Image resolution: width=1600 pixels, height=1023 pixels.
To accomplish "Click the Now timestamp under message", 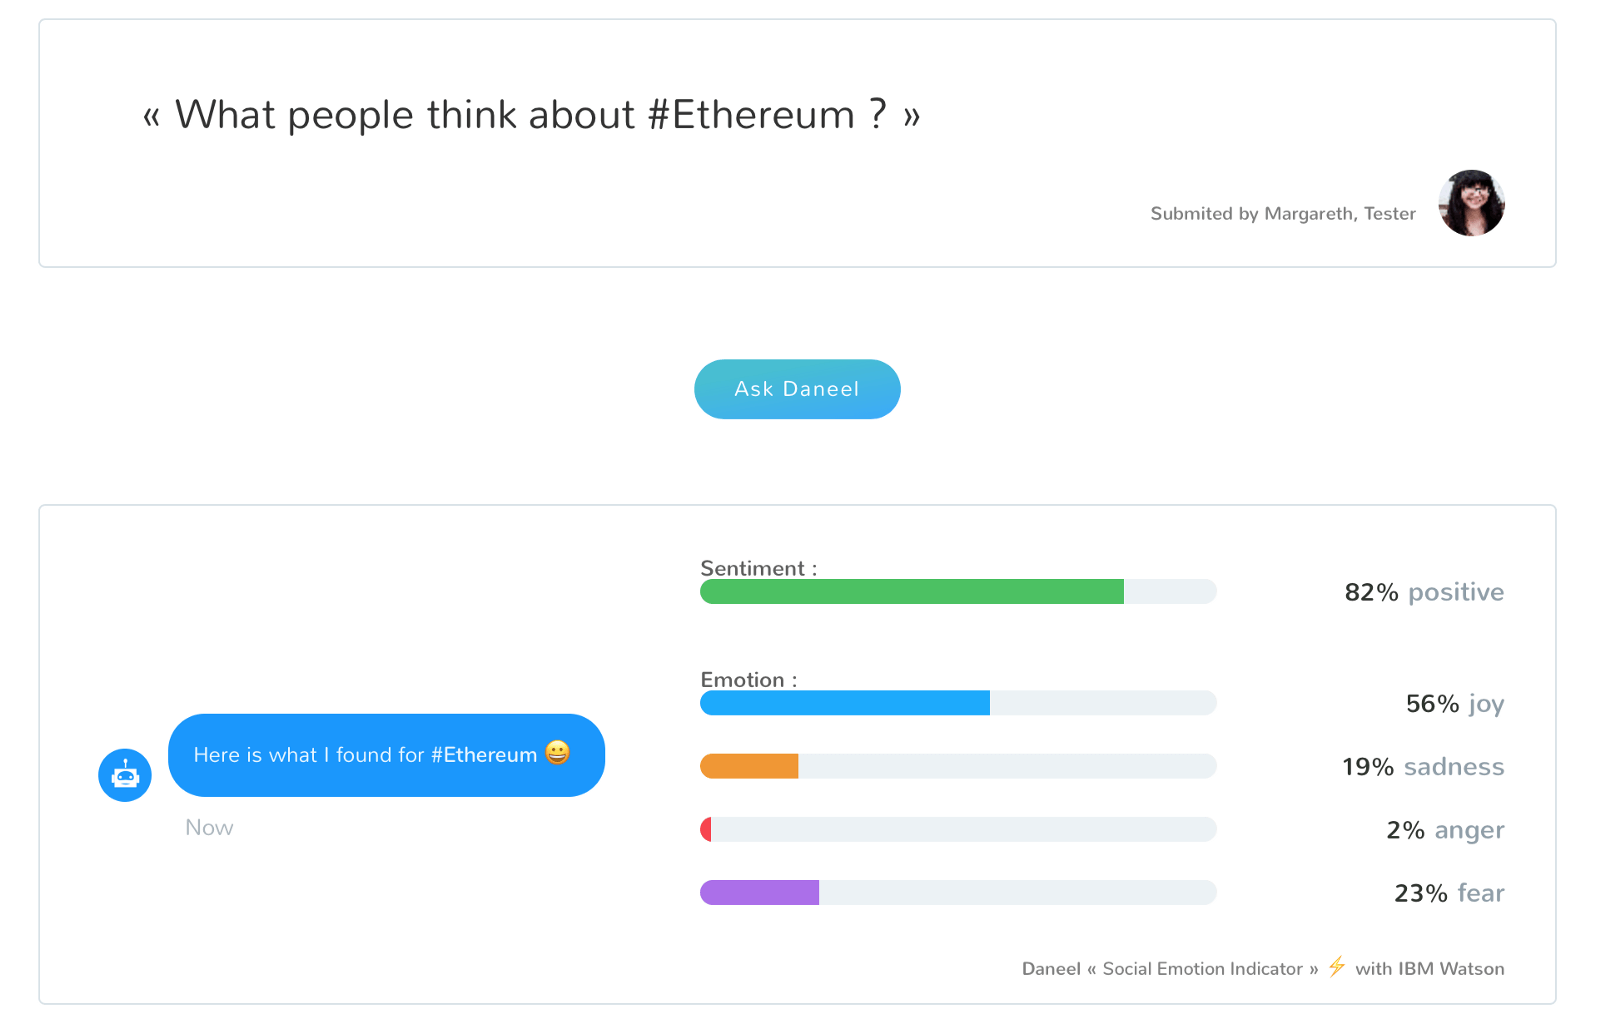I will pos(209,828).
